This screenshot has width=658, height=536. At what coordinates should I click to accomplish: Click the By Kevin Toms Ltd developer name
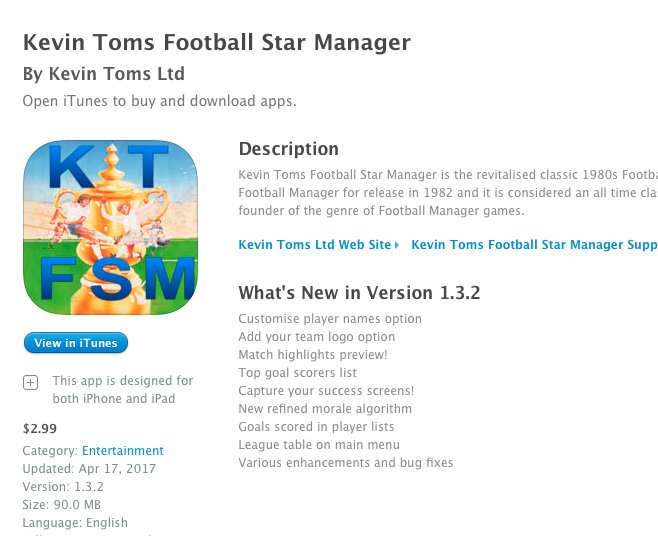[104, 74]
